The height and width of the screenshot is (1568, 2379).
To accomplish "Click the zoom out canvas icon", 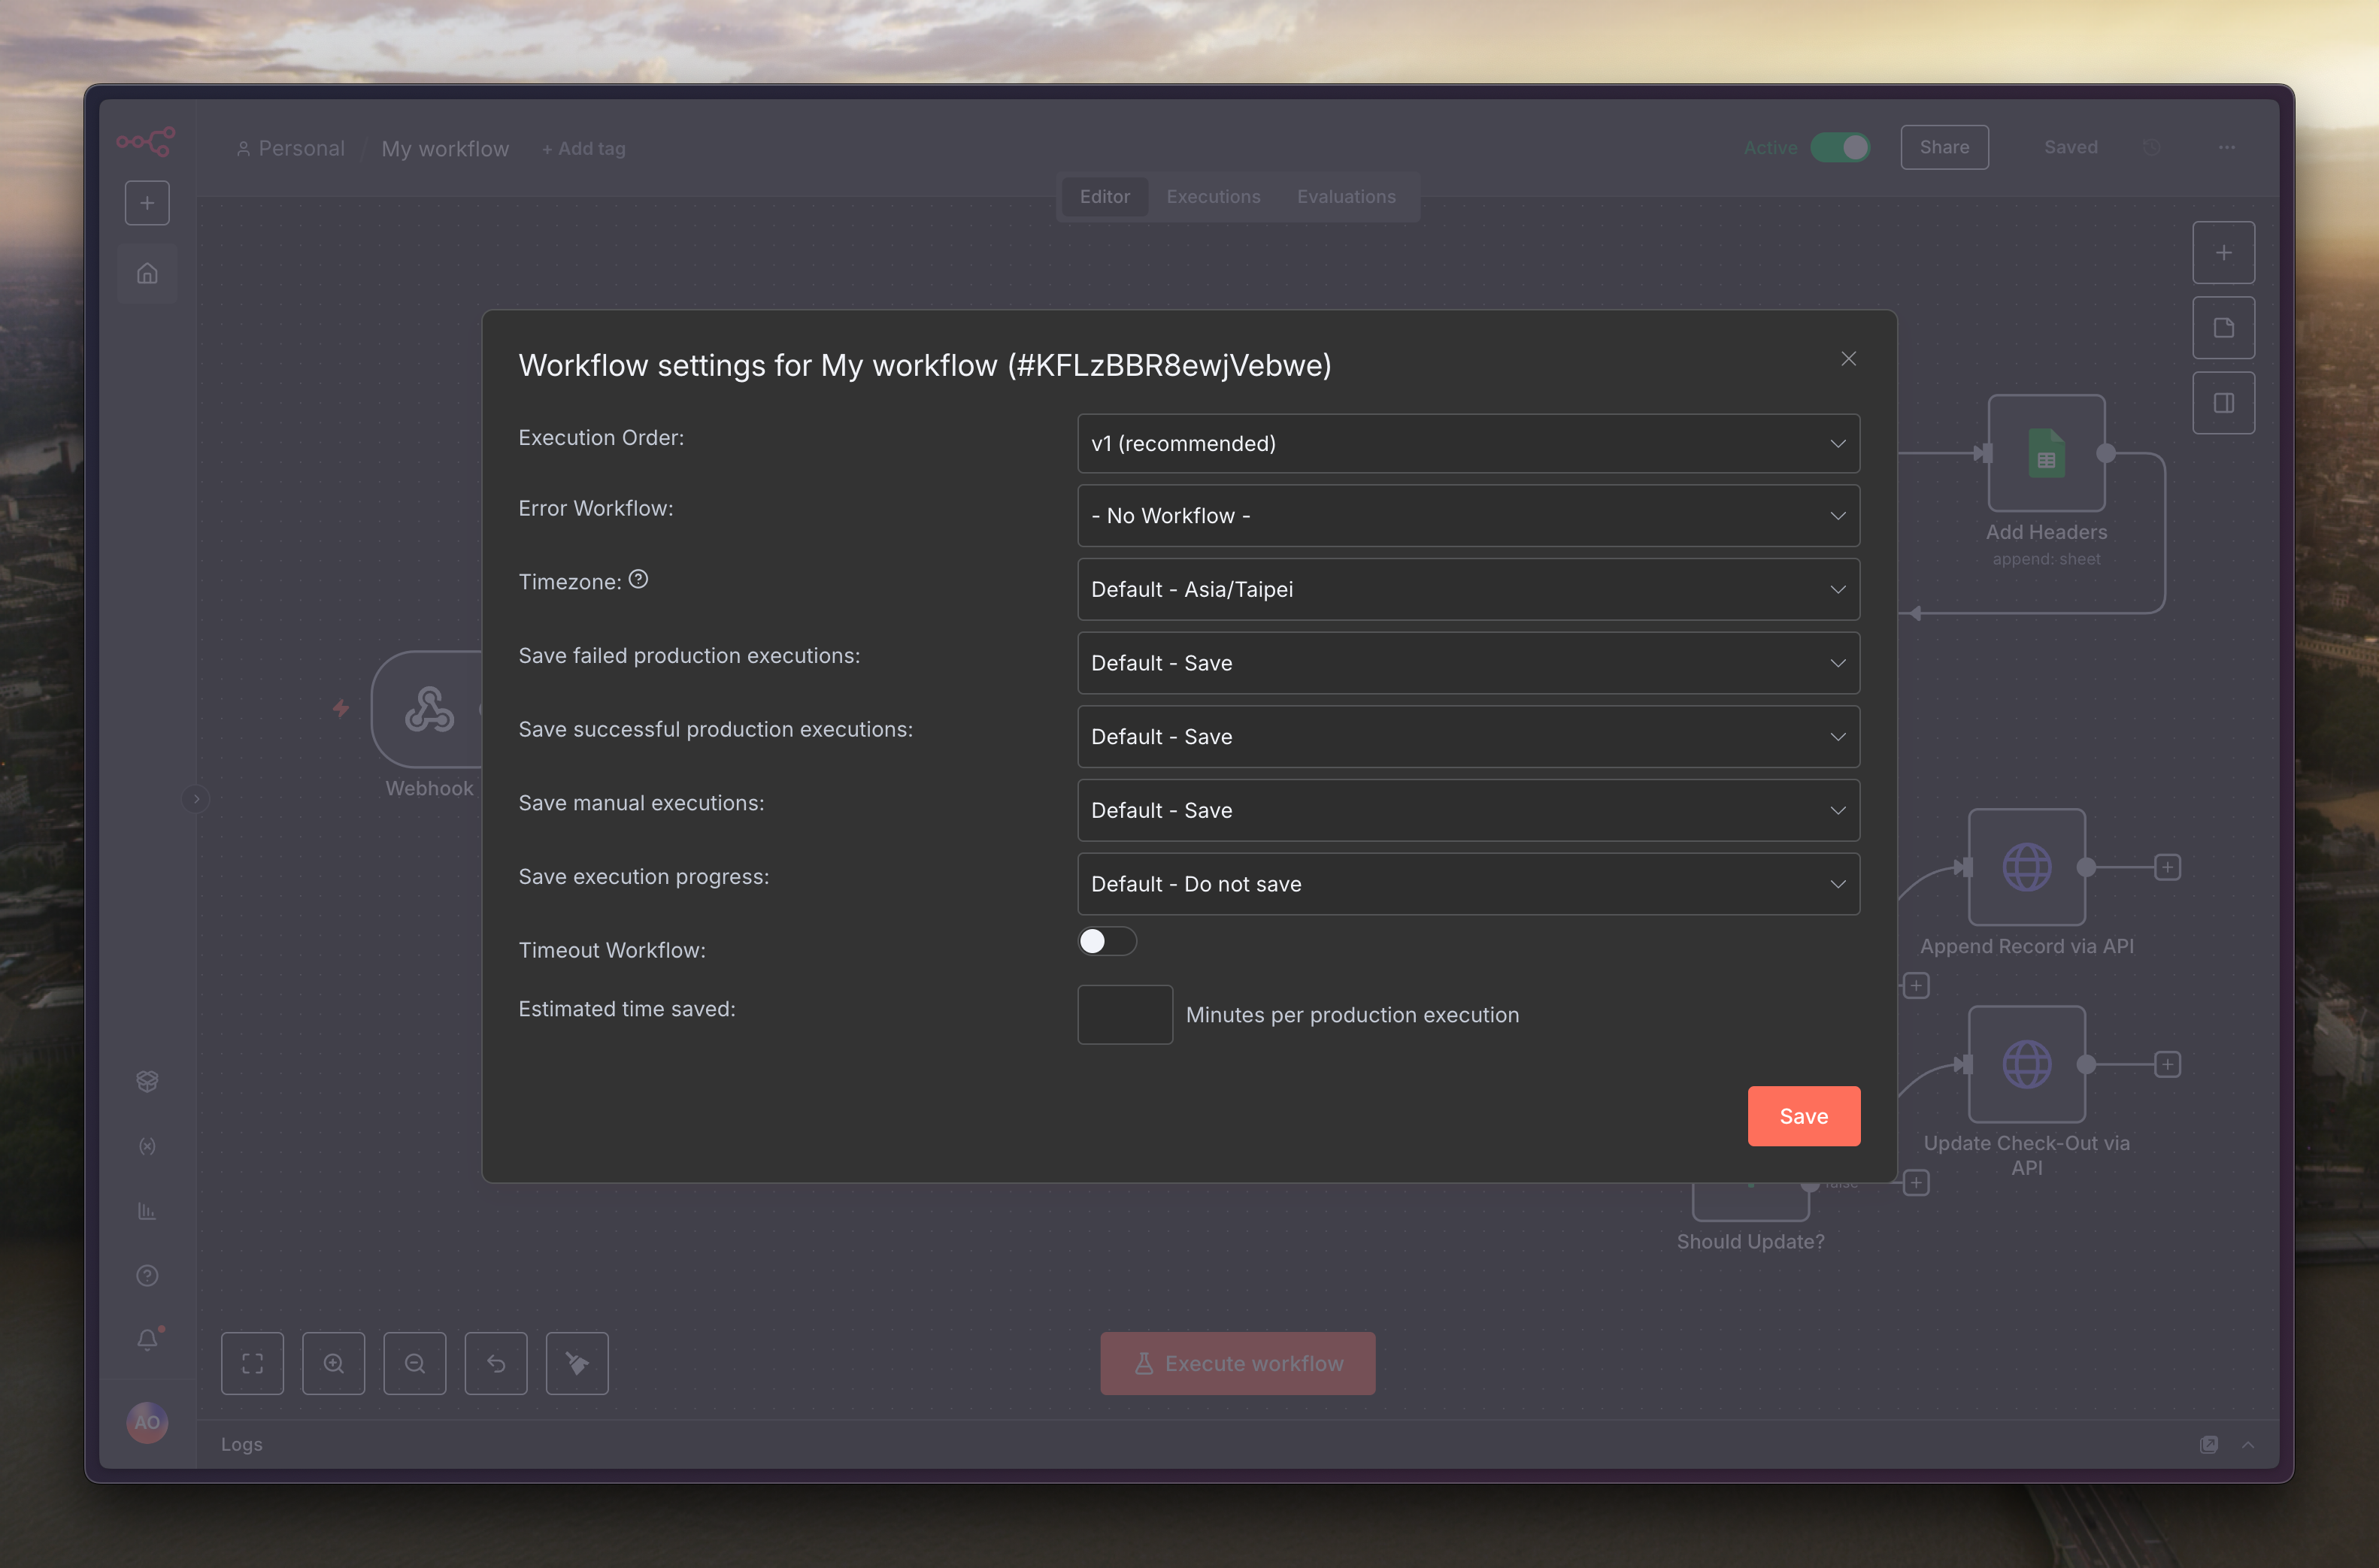I will click(x=414, y=1363).
